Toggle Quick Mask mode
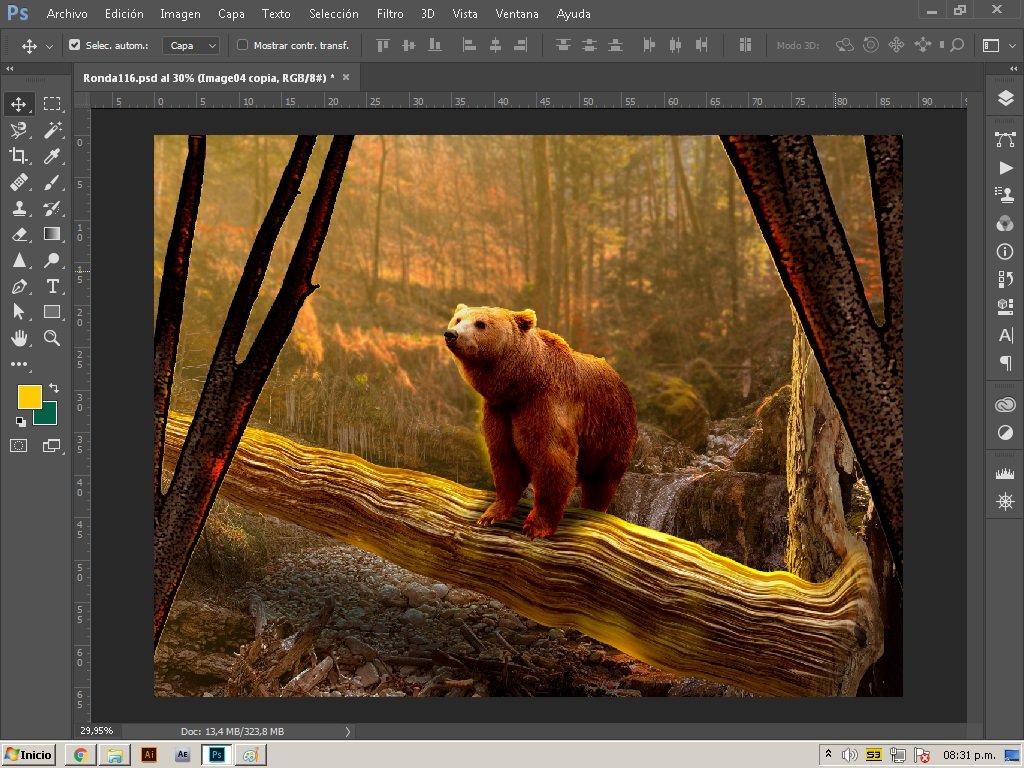The image size is (1024, 768). (18, 445)
